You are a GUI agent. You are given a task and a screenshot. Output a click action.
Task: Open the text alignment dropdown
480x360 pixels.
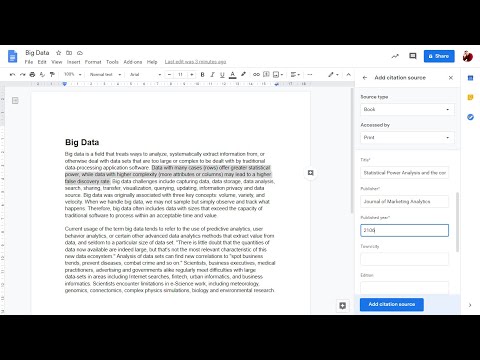click(x=295, y=74)
